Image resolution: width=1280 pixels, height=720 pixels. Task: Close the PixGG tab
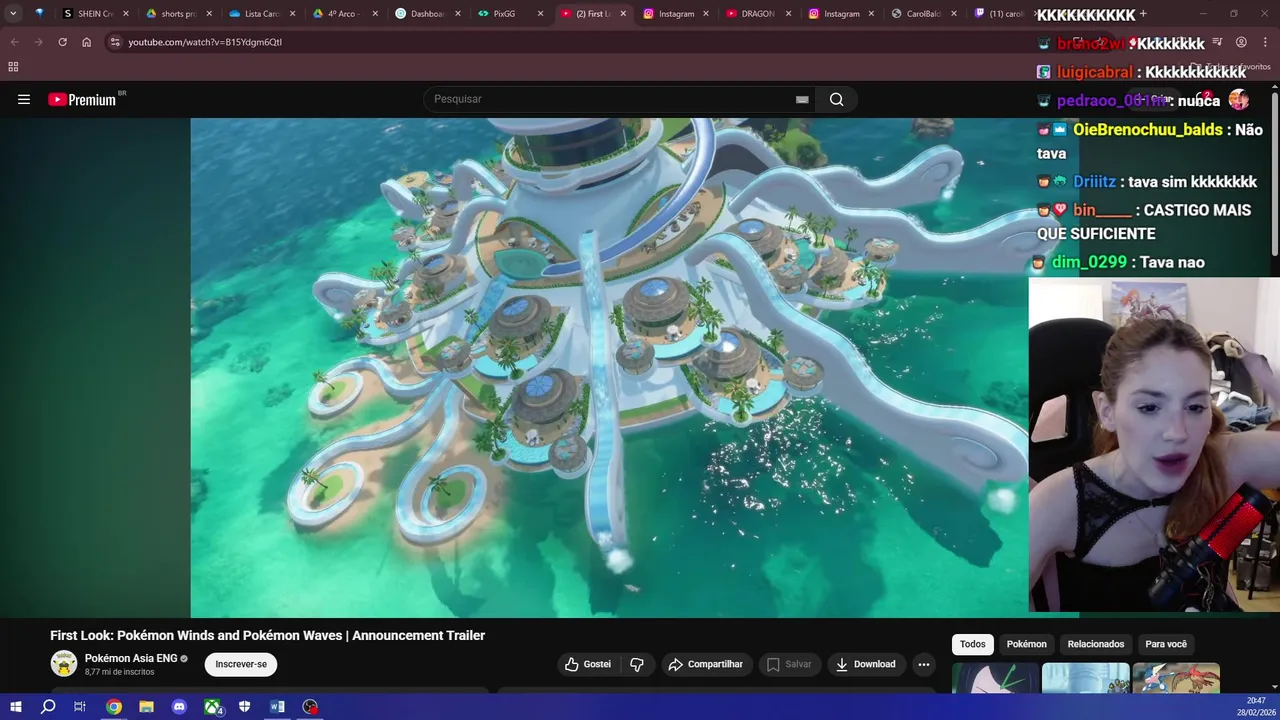click(x=540, y=14)
